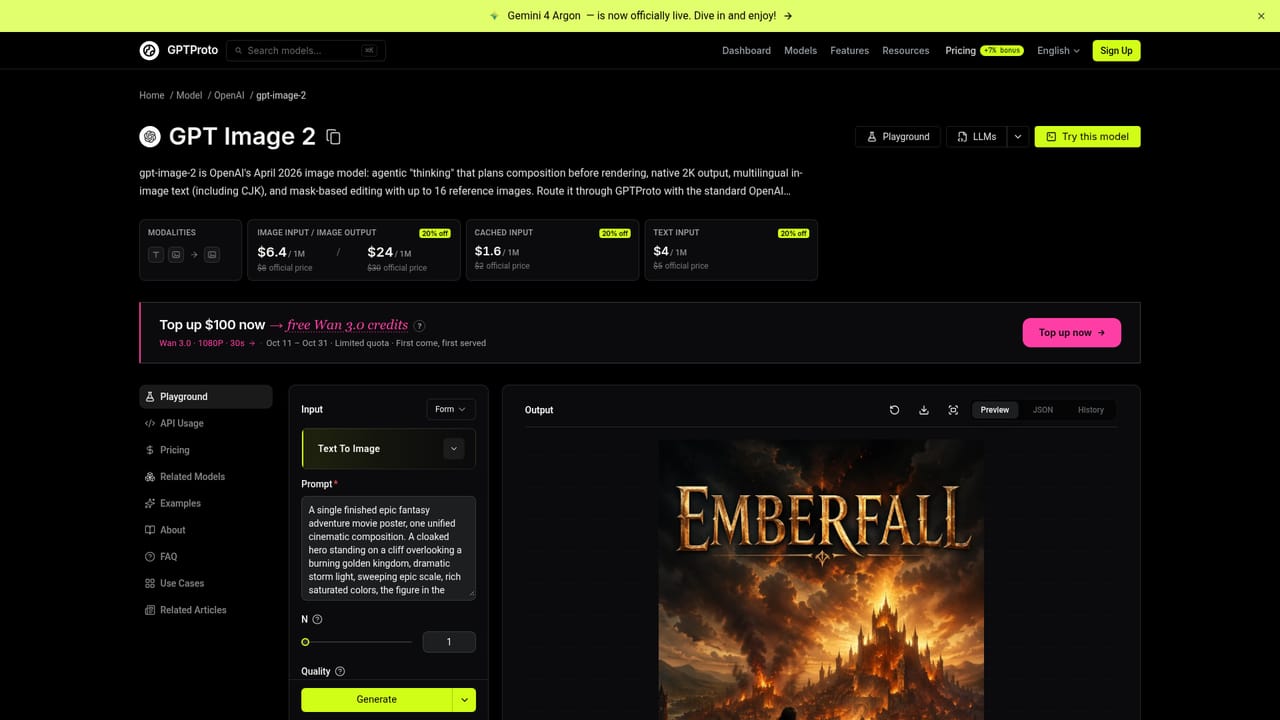The height and width of the screenshot is (720, 1280).
Task: Open fullscreen view of output
Action: click(953, 410)
